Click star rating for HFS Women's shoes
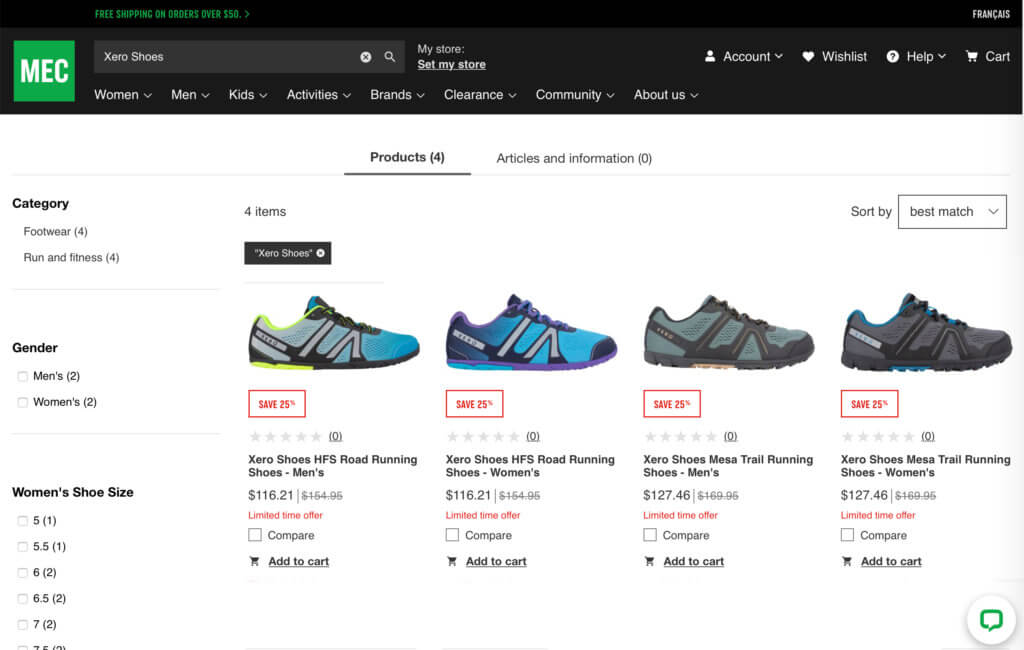 (x=483, y=436)
